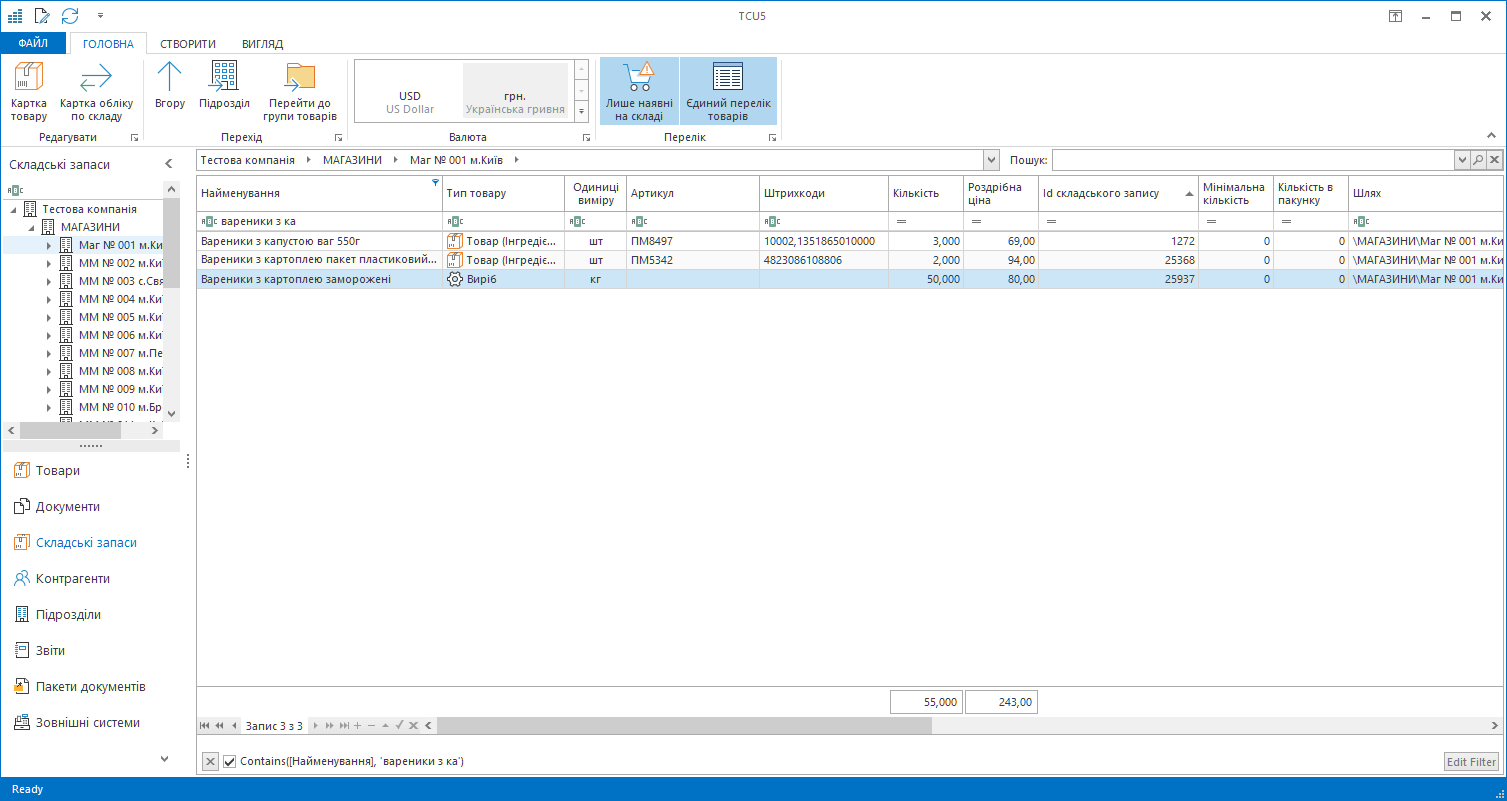The image size is (1507, 801).
Task: Go to the previous record in navigator
Action: click(234, 726)
